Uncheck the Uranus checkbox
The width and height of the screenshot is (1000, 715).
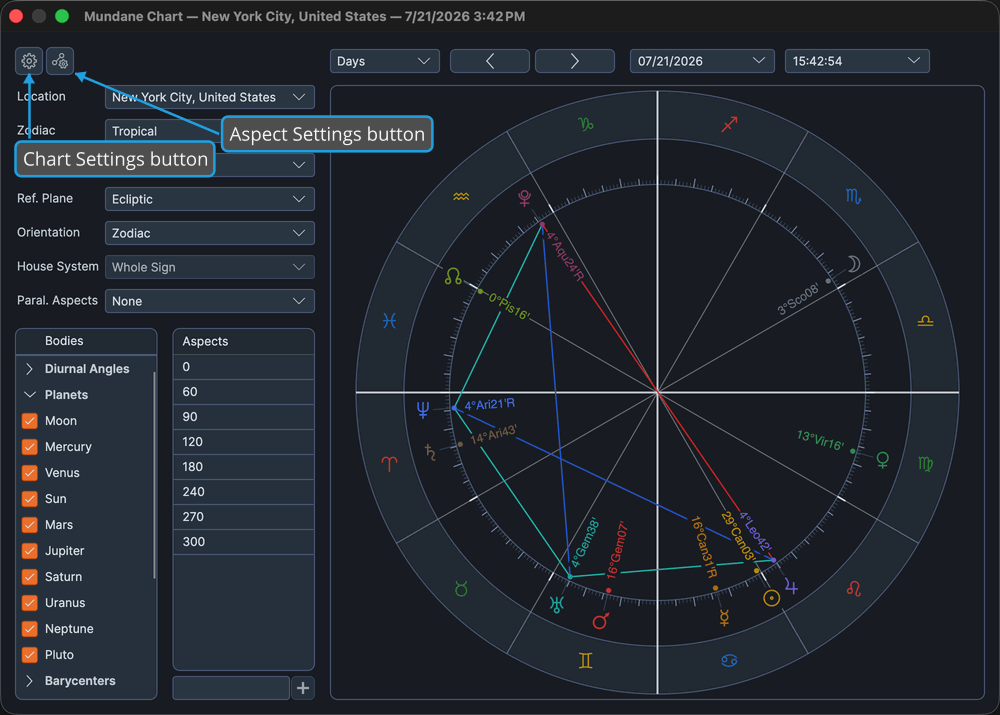pyautogui.click(x=29, y=603)
